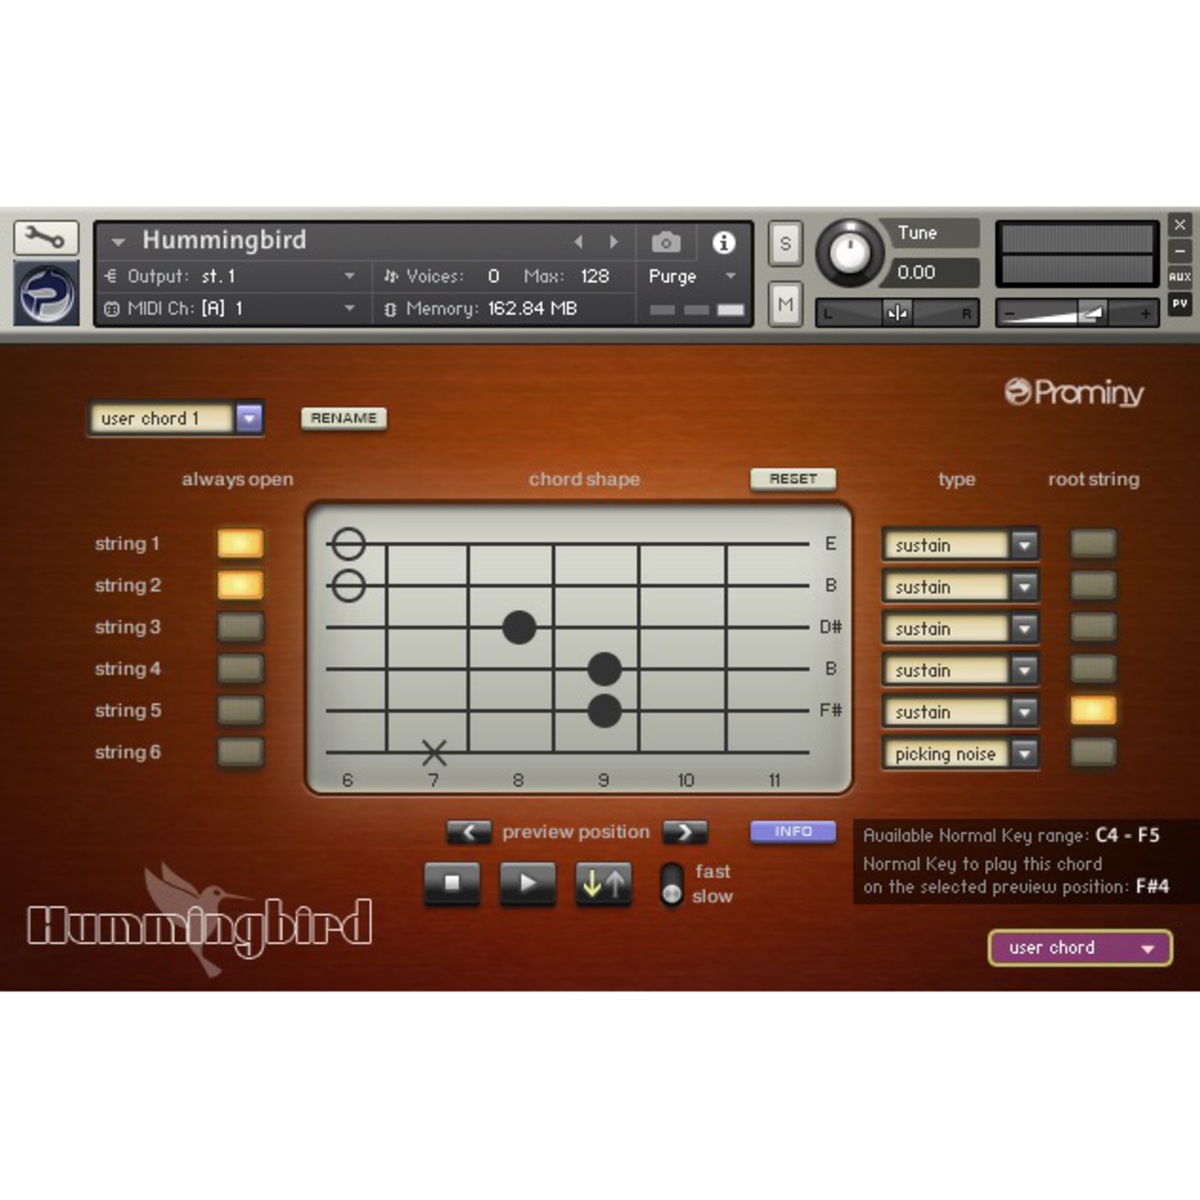The image size is (1200, 1200).
Task: Set root string to string 2
Action: pyautogui.click(x=1093, y=585)
